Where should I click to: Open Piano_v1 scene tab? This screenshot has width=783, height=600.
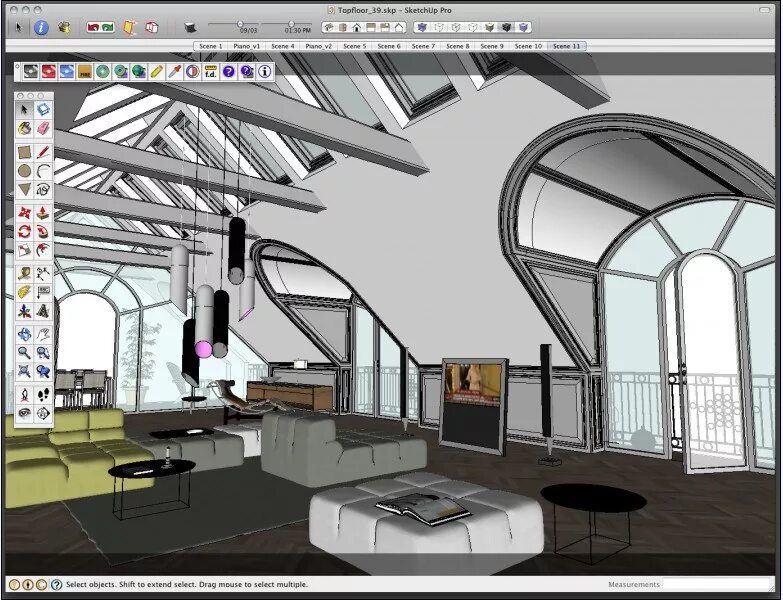click(x=246, y=46)
